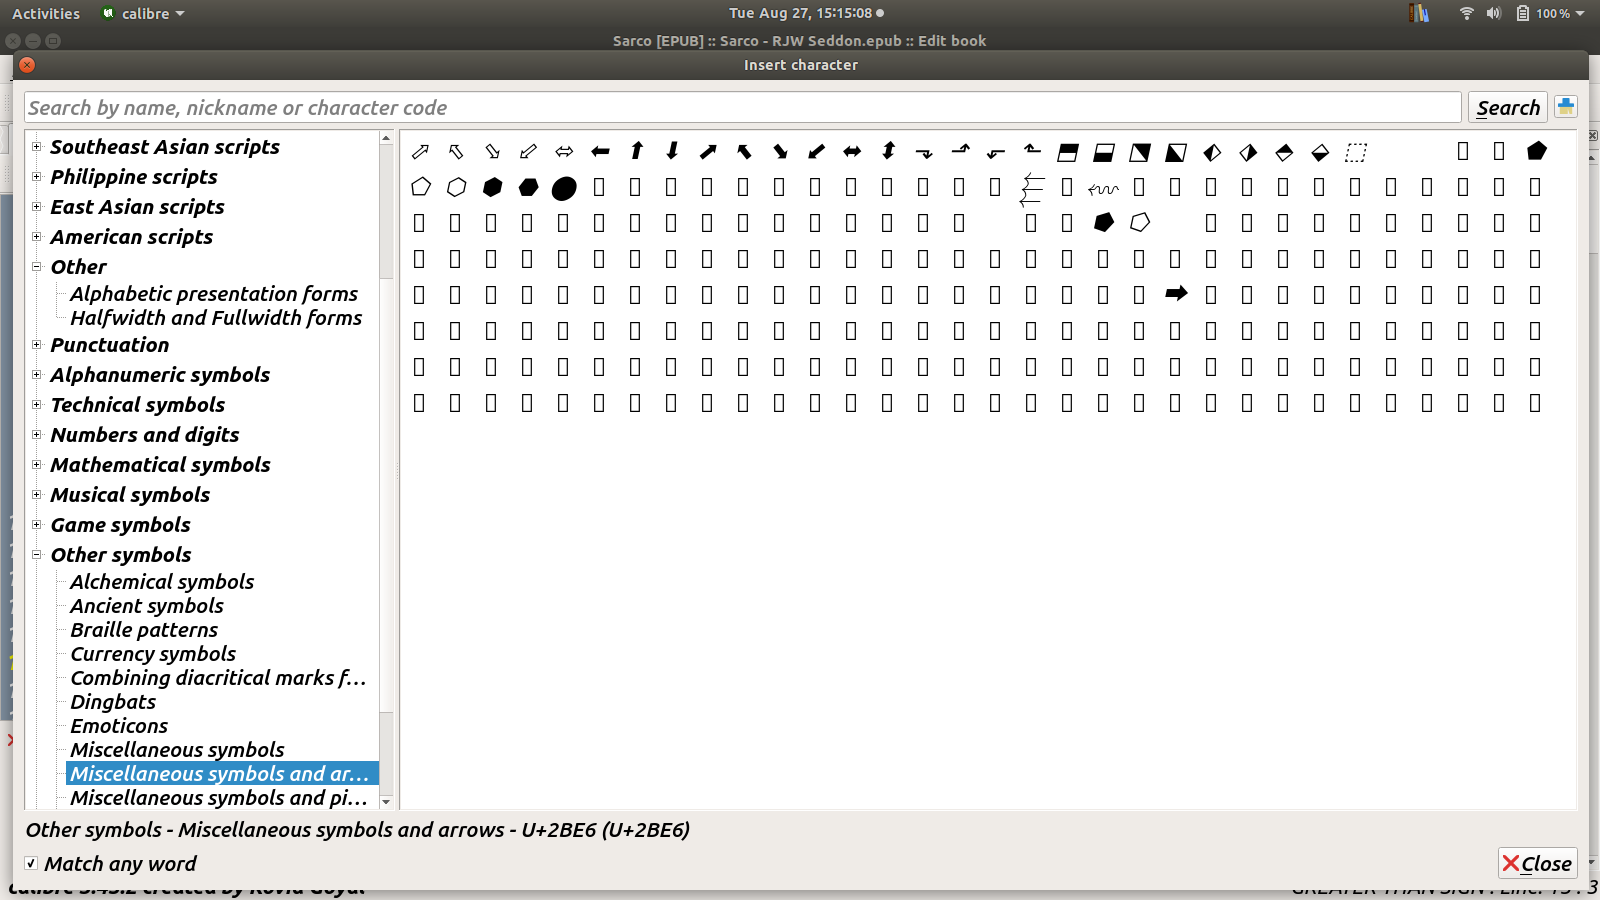This screenshot has height=900, width=1600.
Task: Choose the wavy leftwards arrow glyph
Action: [x=1104, y=189]
